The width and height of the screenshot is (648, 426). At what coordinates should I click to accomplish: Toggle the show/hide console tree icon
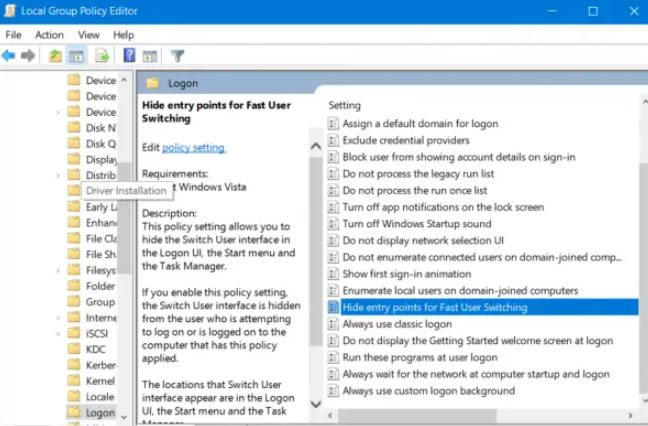click(76, 56)
